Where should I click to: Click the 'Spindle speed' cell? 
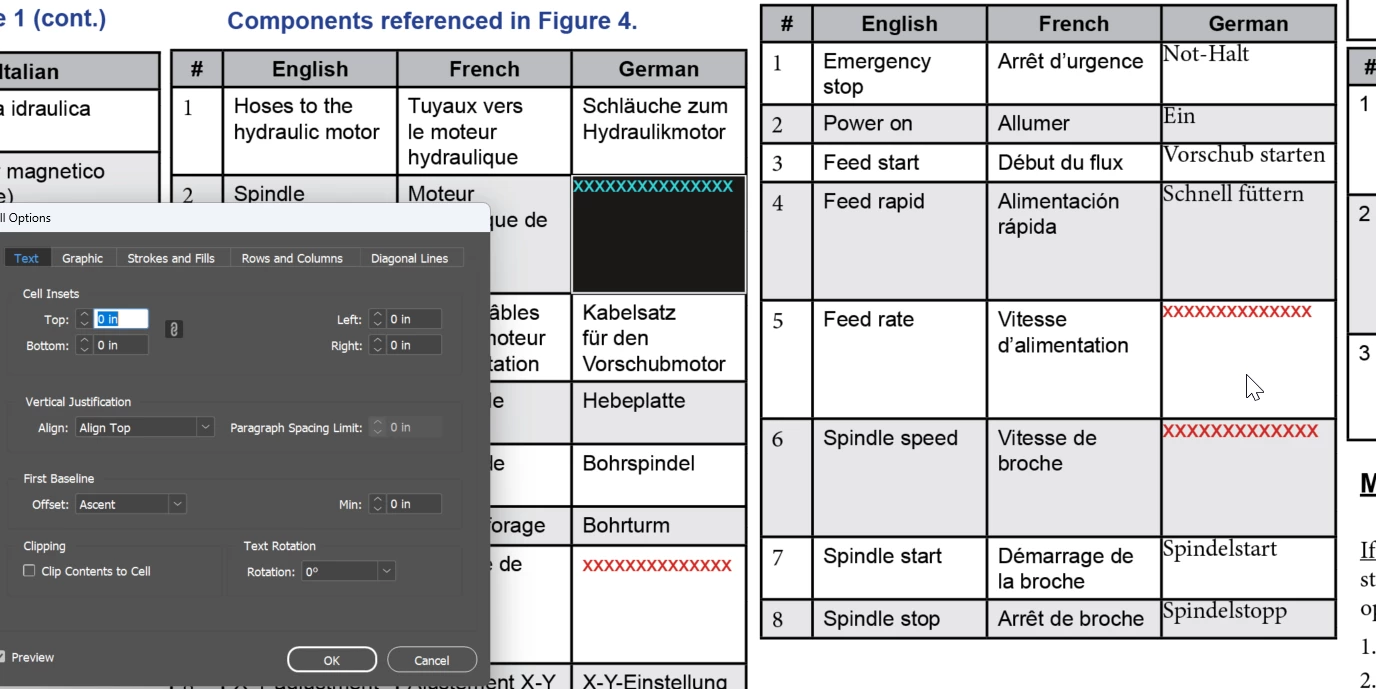point(899,477)
